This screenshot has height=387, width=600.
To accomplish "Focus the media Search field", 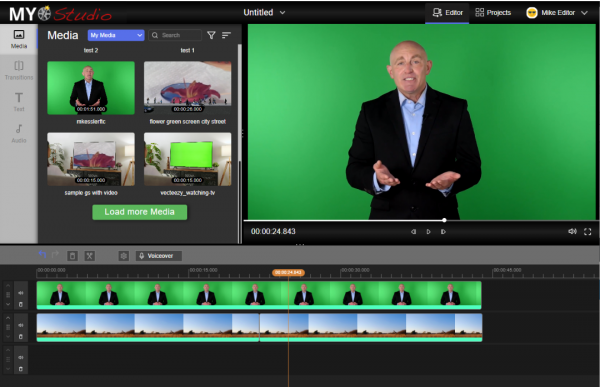I will pos(175,35).
